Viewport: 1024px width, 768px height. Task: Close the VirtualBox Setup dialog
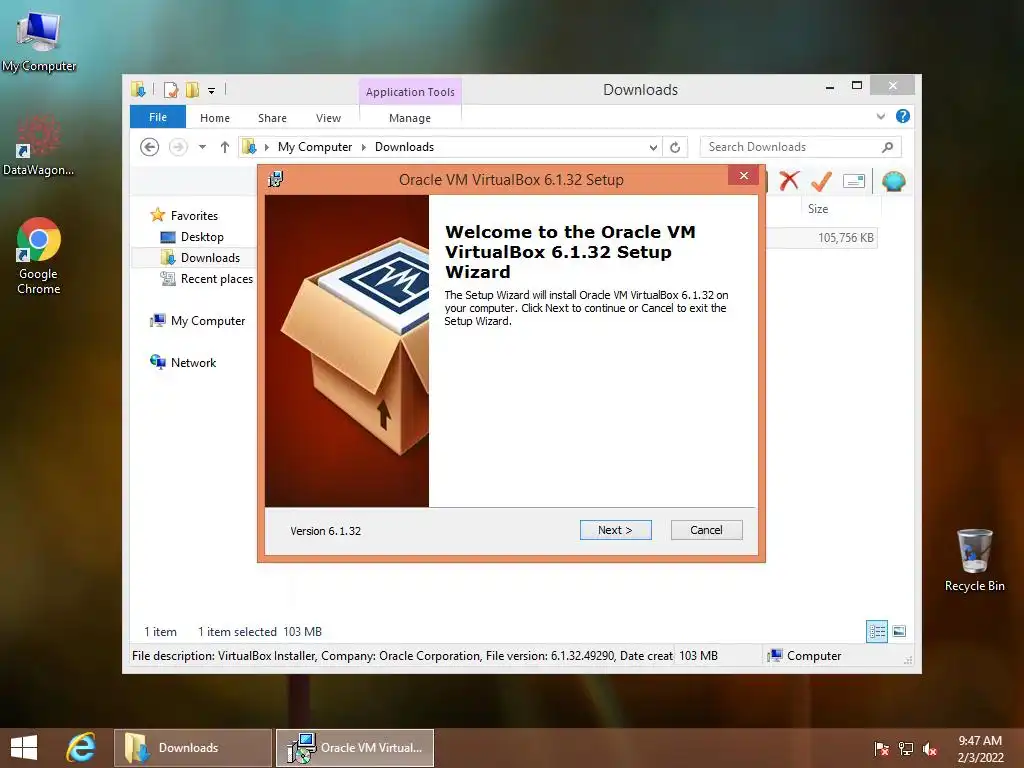click(743, 176)
